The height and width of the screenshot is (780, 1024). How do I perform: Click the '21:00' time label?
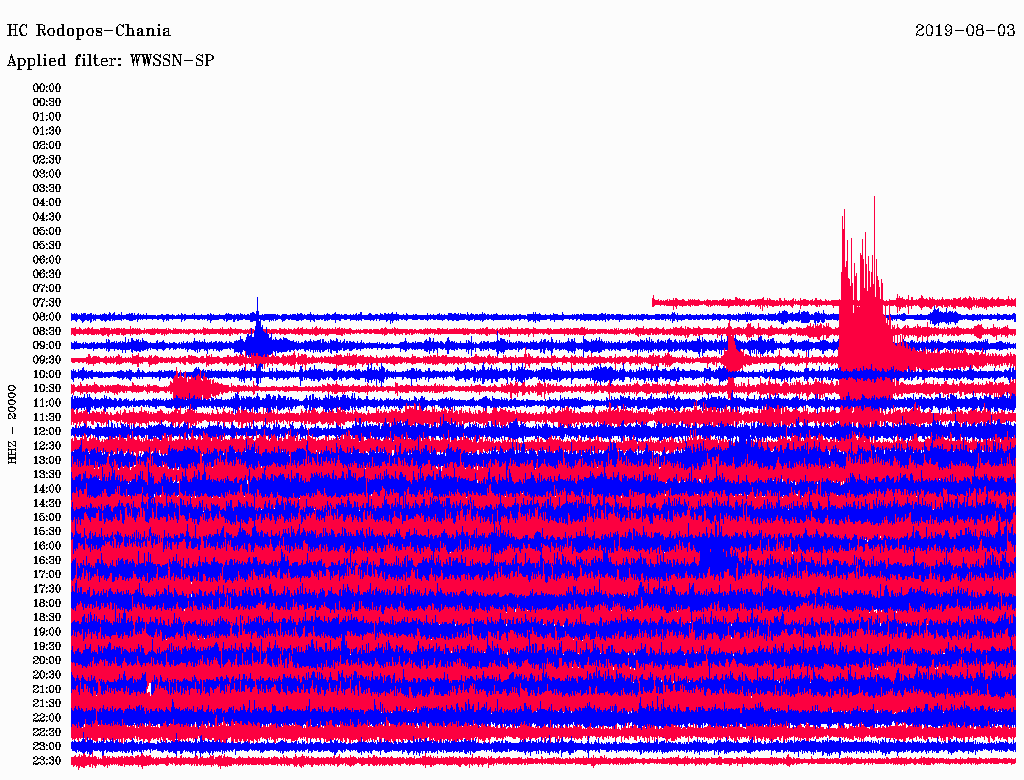click(x=47, y=689)
